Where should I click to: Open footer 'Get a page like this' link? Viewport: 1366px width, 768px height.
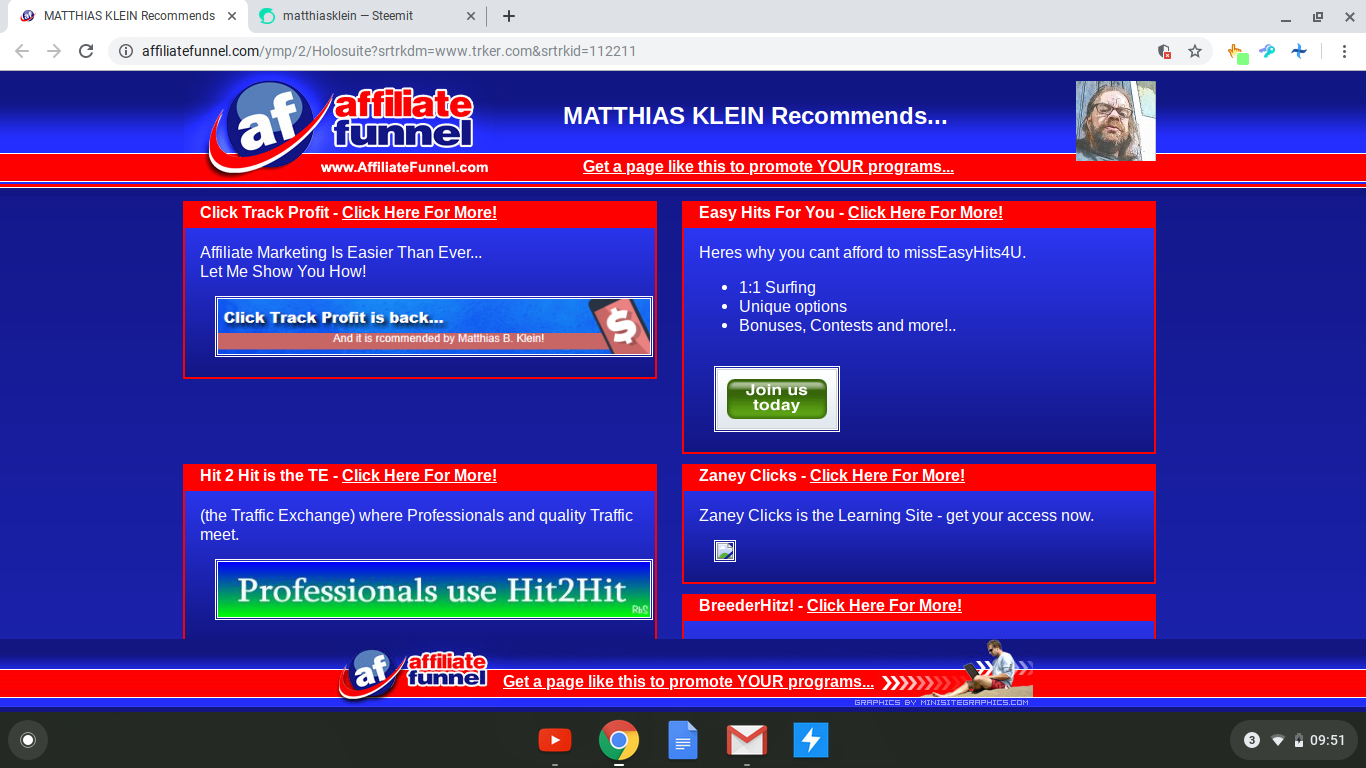tap(688, 682)
